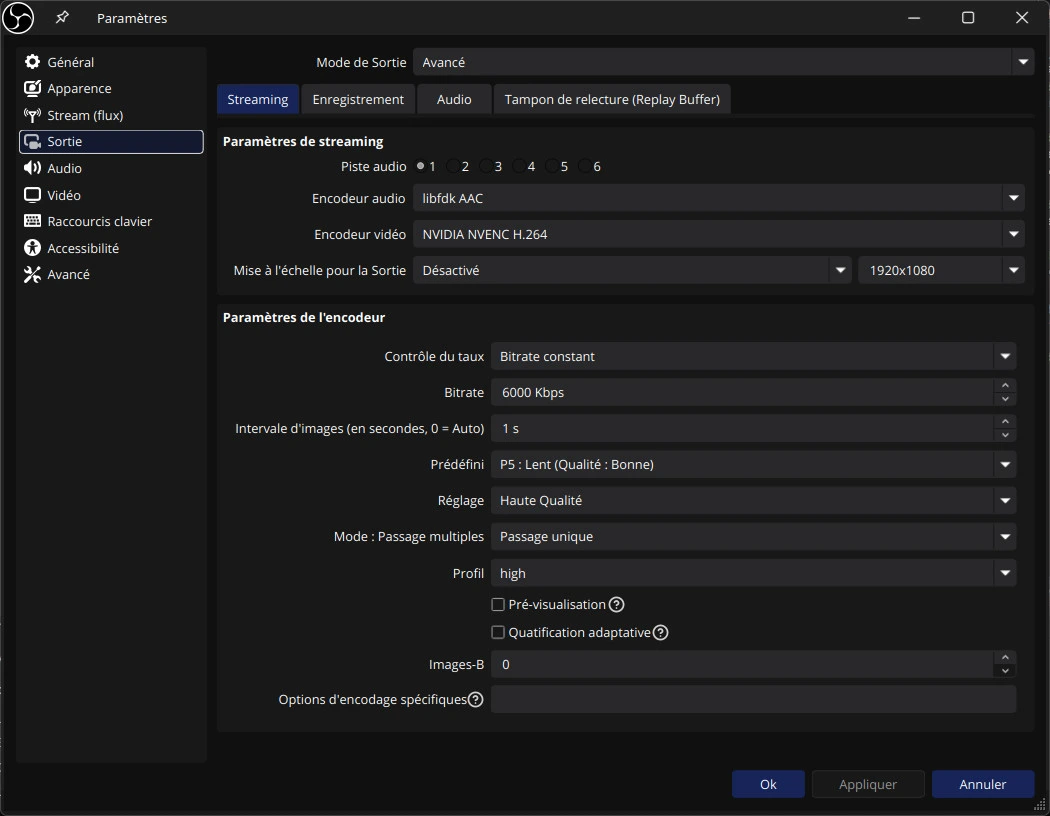
Task: Open Apparence settings via its sidebar icon
Action: click(32, 89)
